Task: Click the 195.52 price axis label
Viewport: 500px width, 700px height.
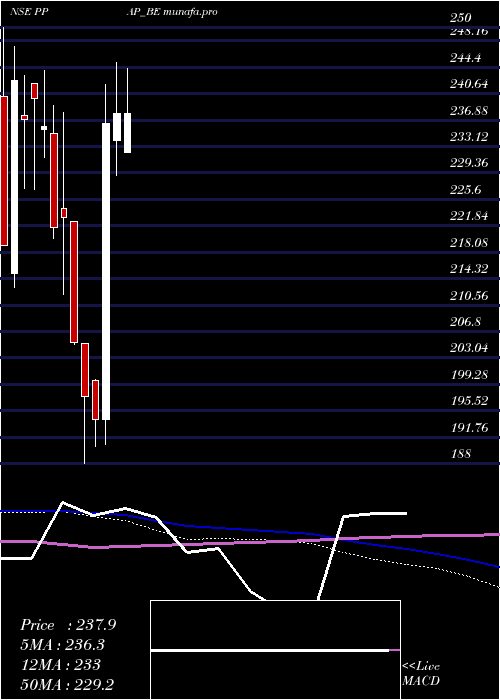Action: [469, 401]
